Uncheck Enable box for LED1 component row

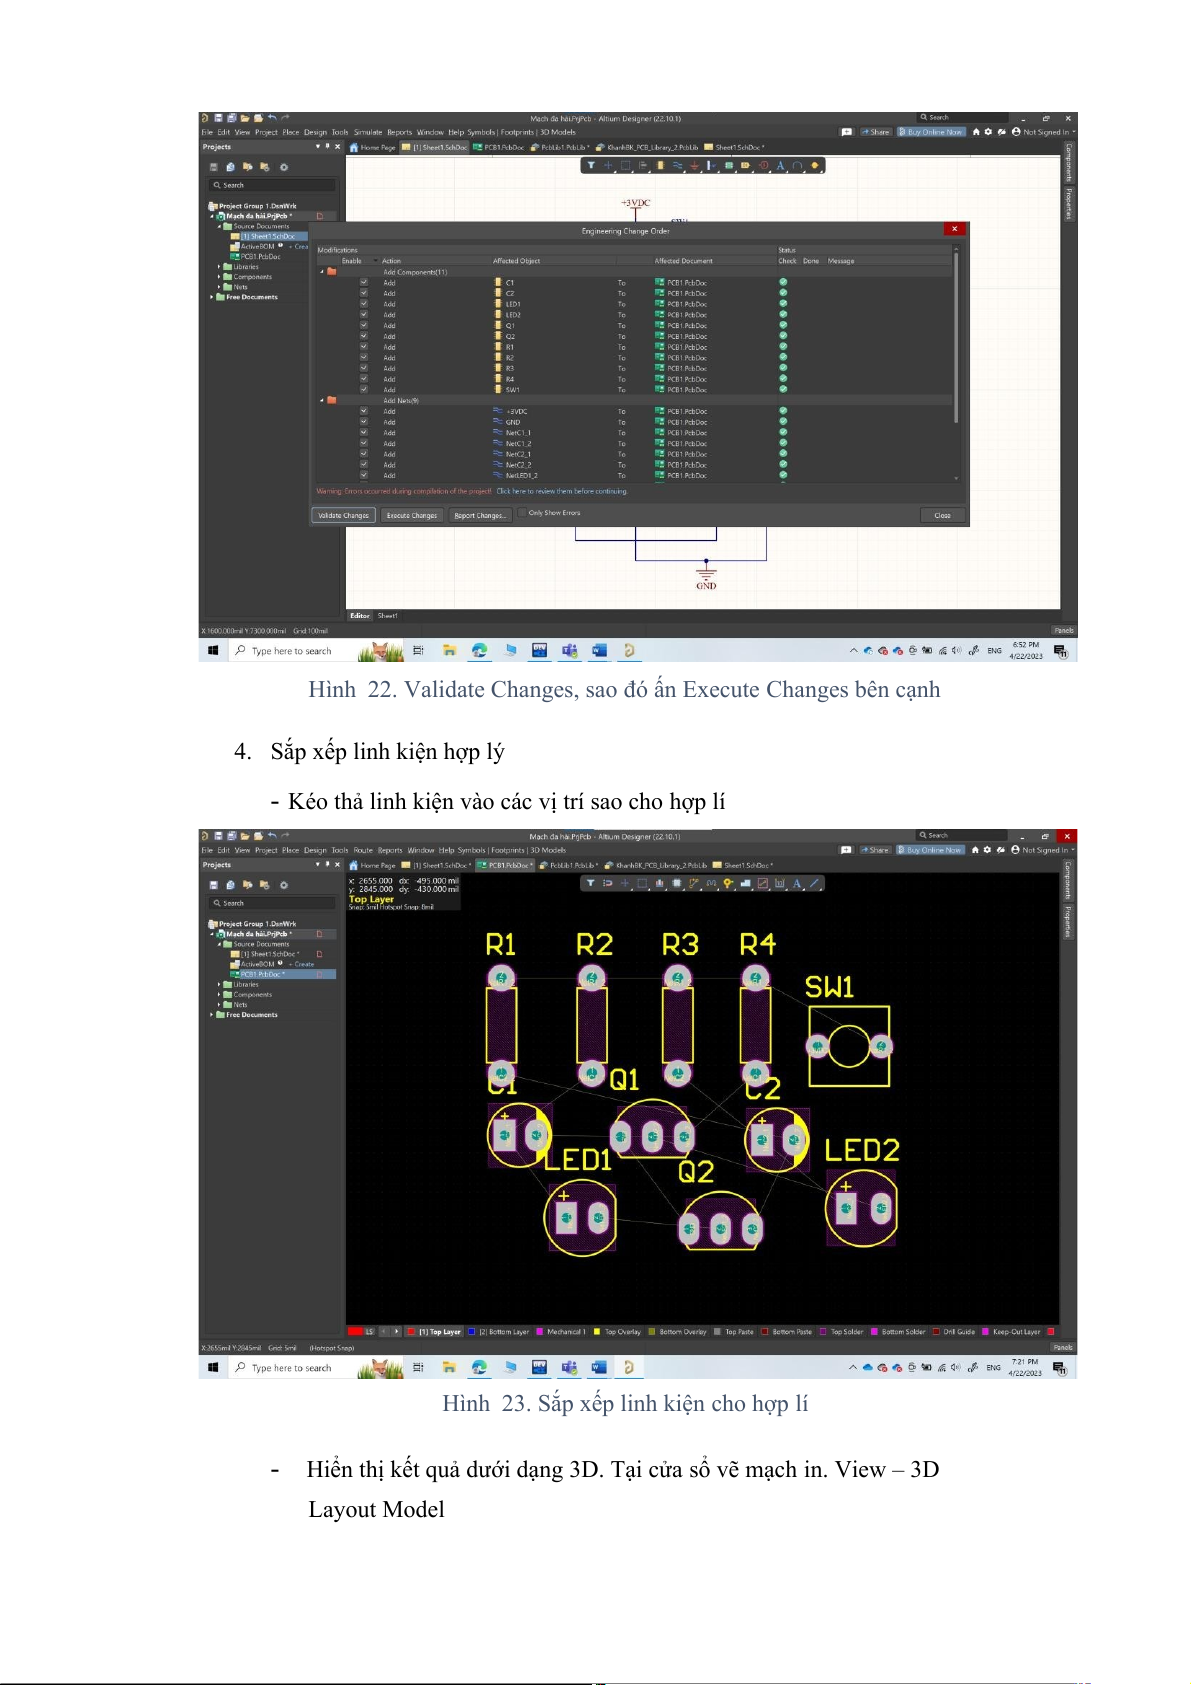(x=364, y=304)
